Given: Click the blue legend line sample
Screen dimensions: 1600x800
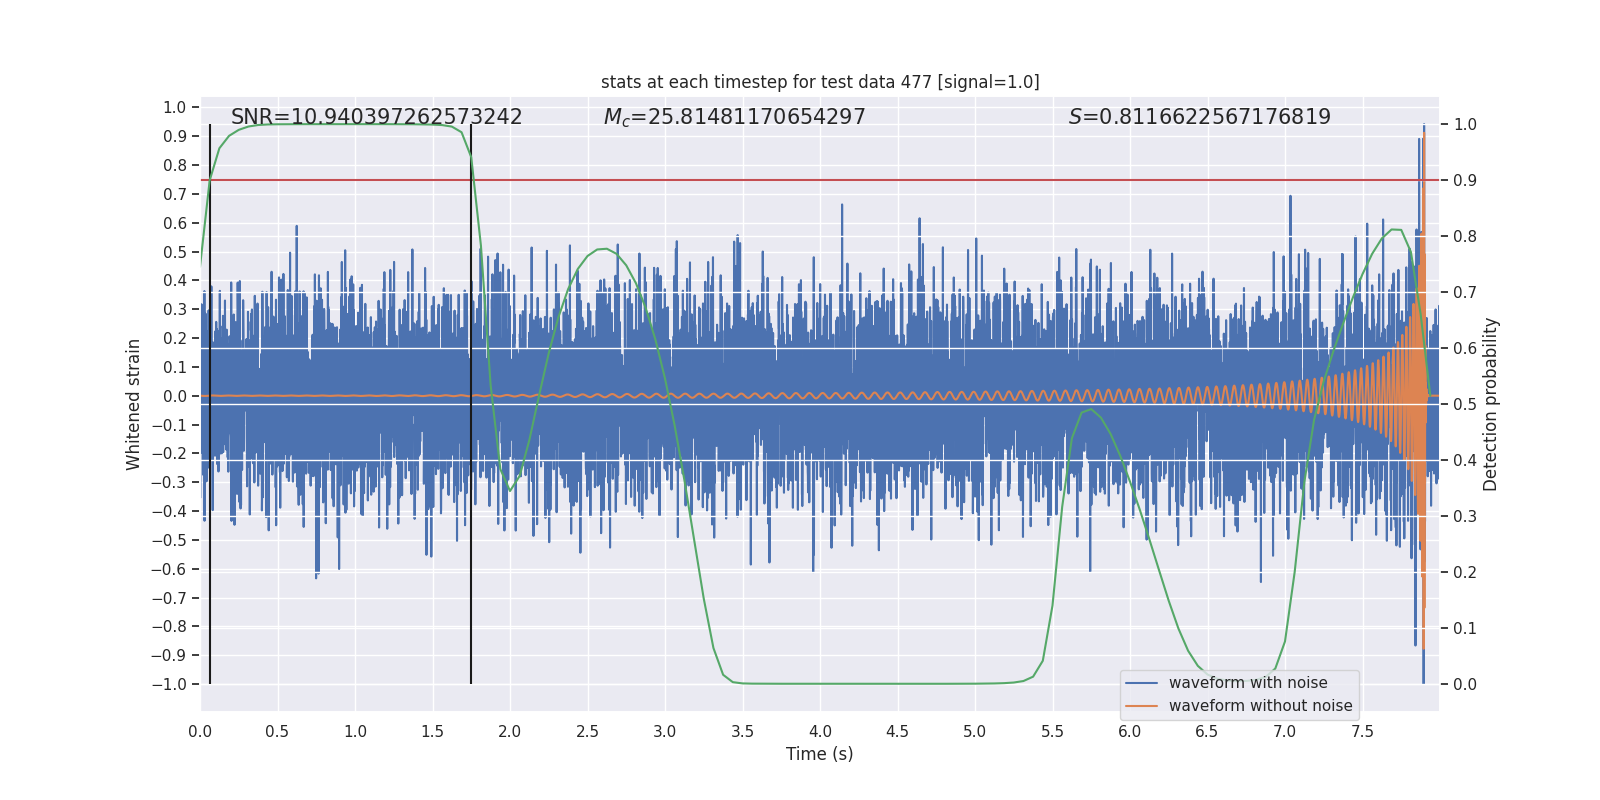Looking at the screenshot, I should (x=1142, y=683).
